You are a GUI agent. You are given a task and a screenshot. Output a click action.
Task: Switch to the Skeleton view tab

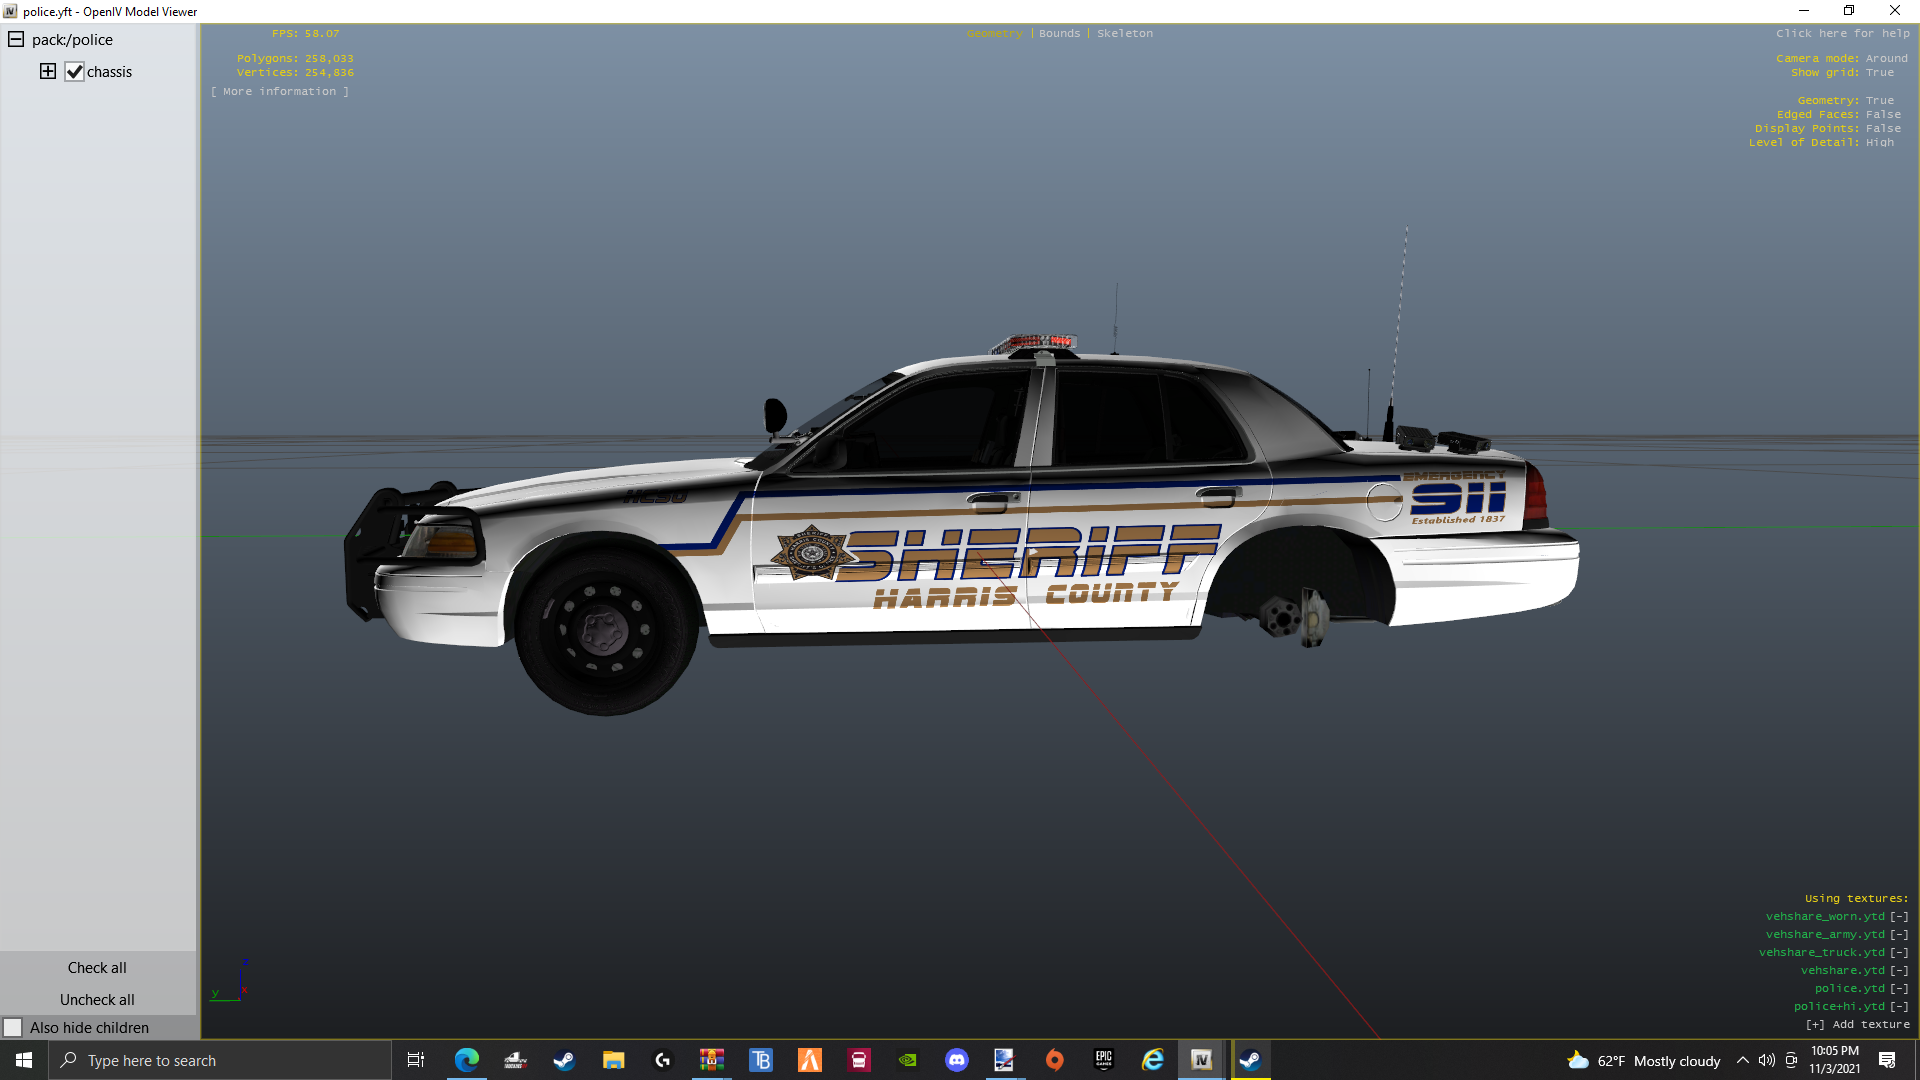click(1124, 33)
